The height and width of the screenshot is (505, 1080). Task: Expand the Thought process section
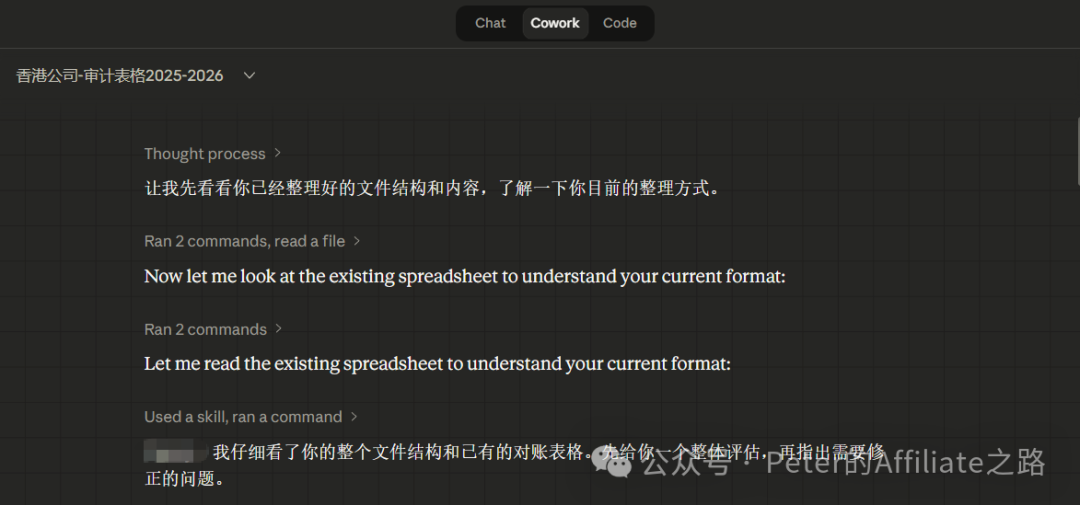tap(212, 154)
